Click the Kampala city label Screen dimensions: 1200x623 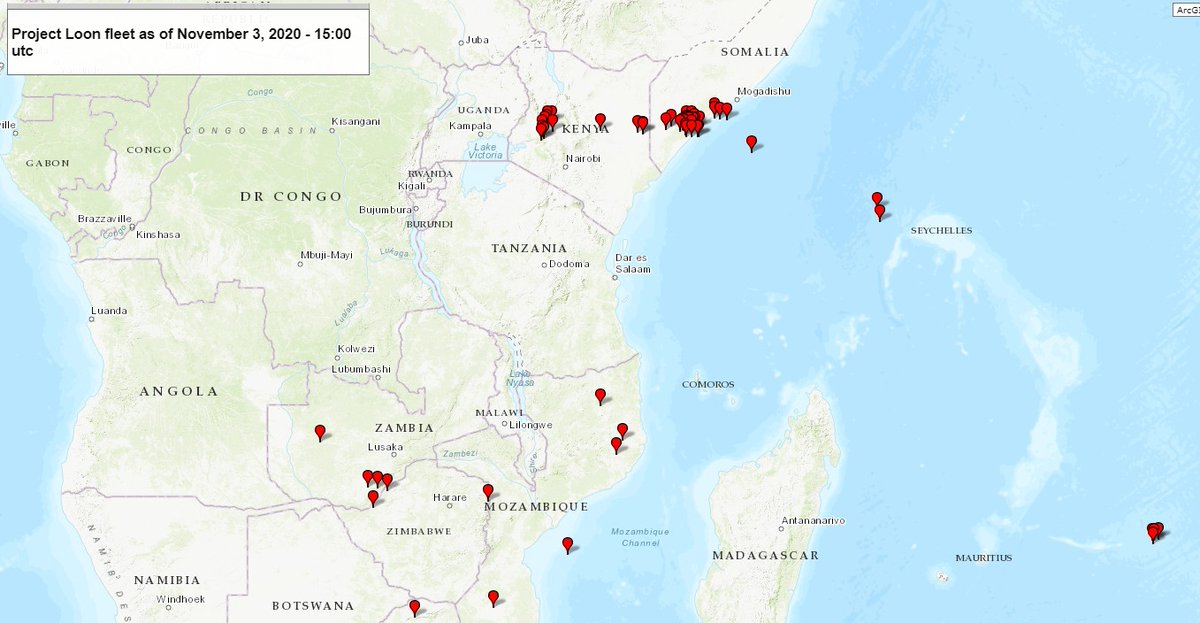471,126
